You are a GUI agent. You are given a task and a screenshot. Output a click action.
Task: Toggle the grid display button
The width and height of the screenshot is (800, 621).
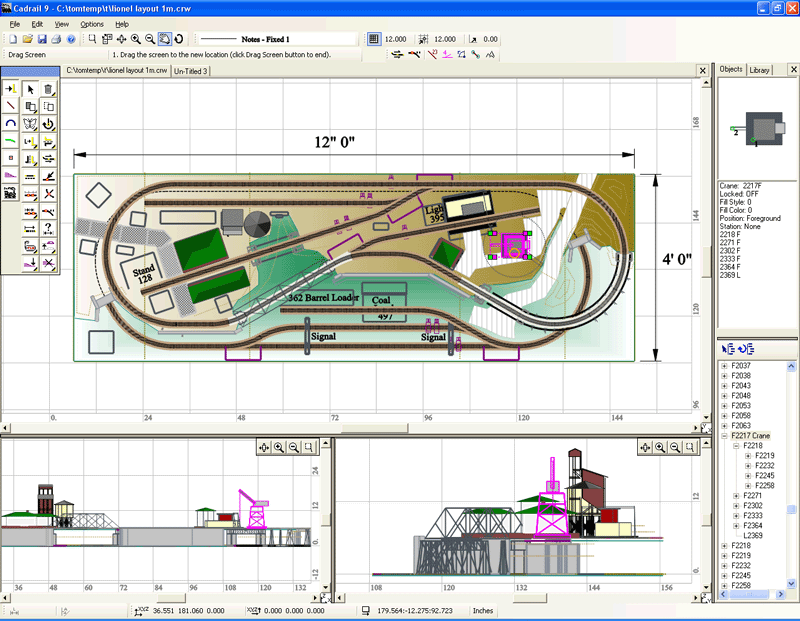374,39
